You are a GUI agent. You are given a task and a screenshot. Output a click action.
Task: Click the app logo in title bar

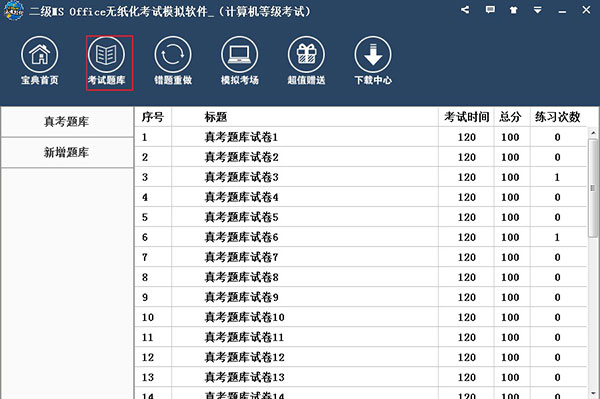pyautogui.click(x=14, y=10)
